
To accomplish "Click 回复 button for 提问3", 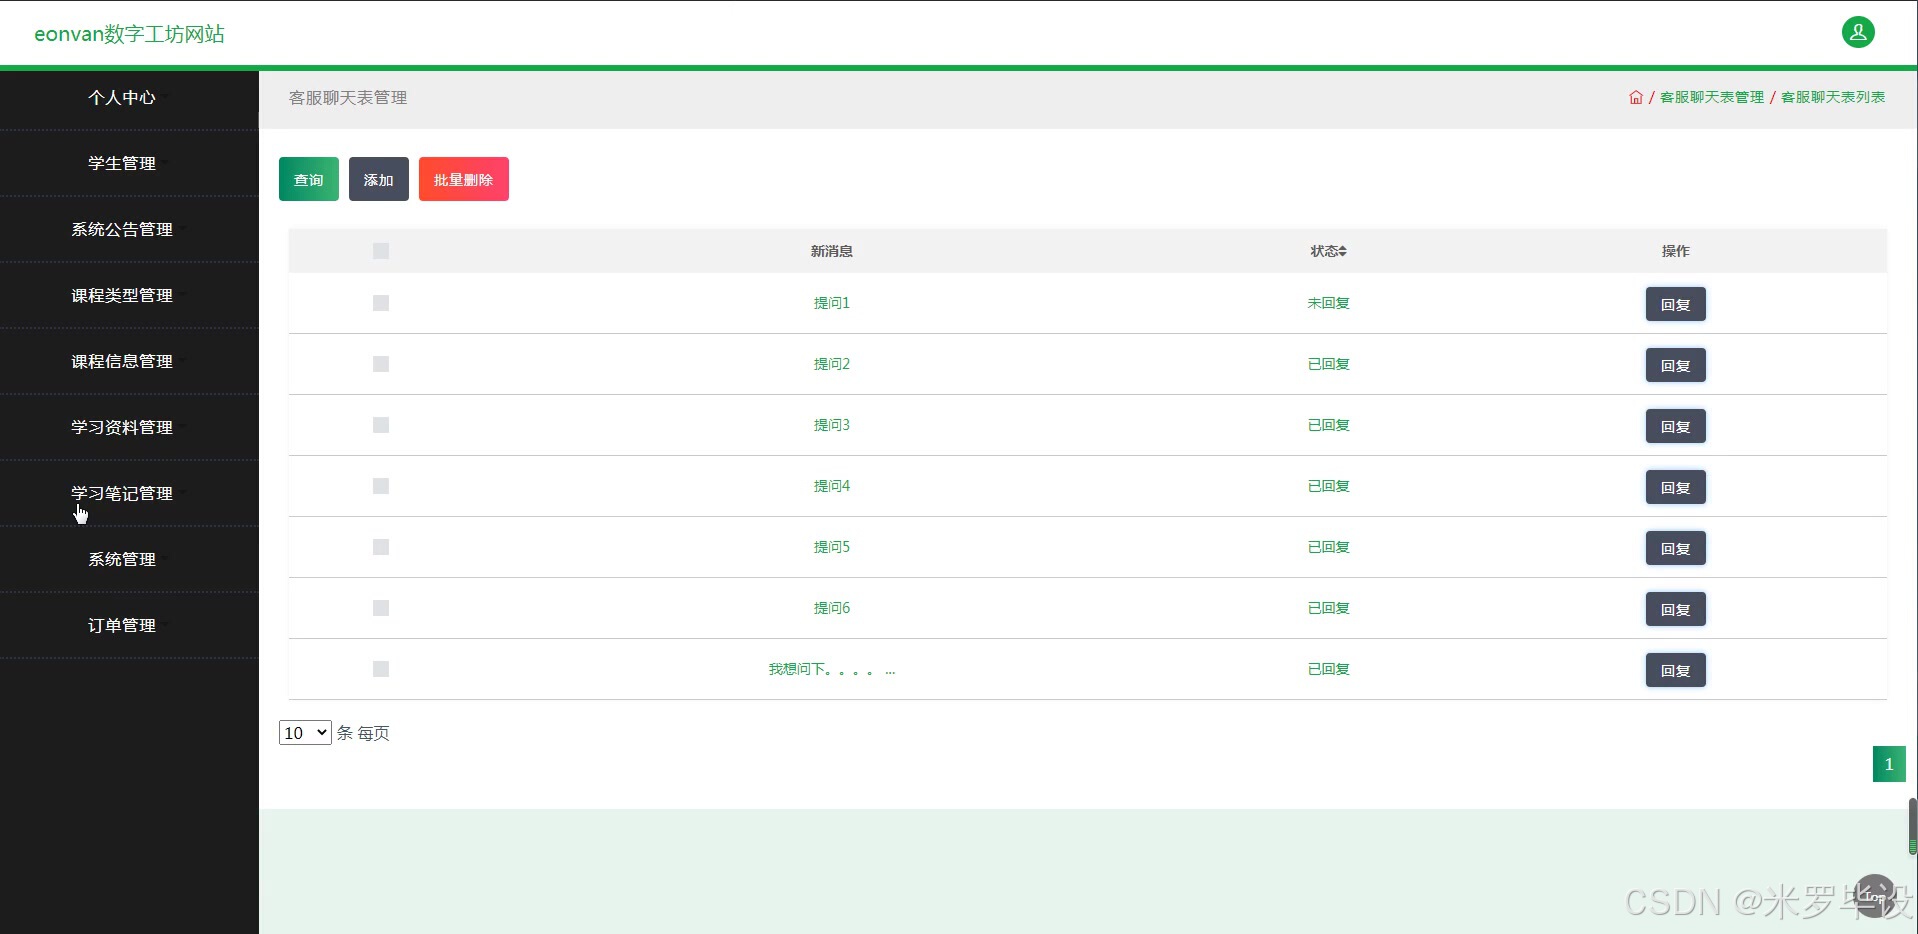I will [x=1676, y=426].
